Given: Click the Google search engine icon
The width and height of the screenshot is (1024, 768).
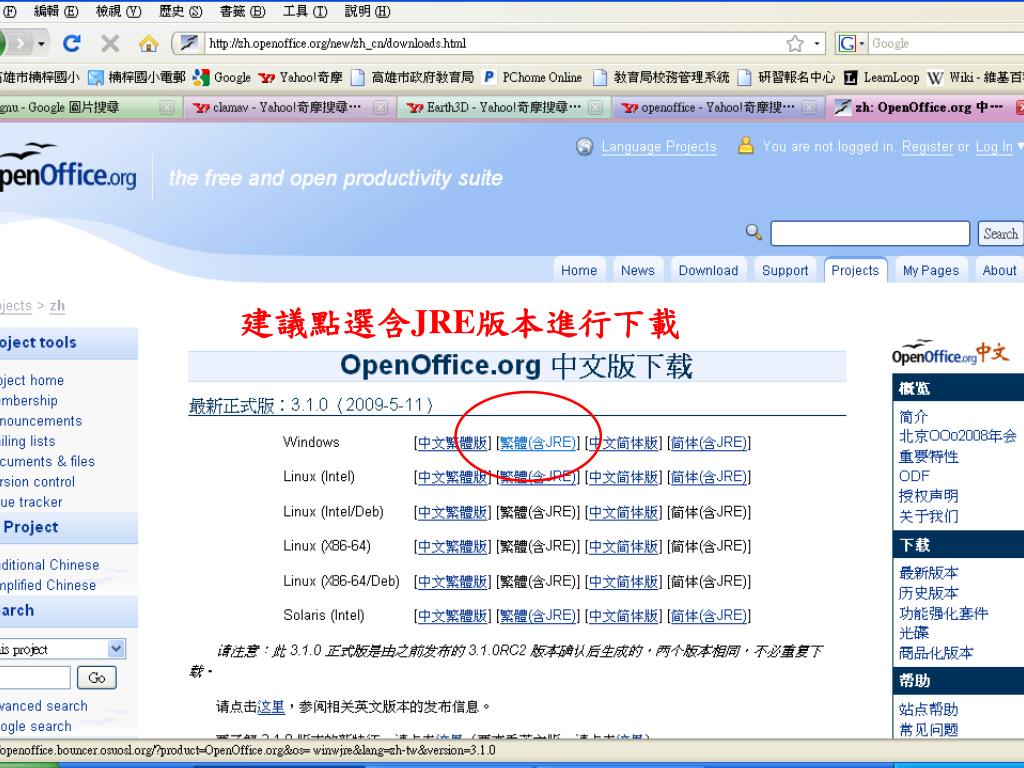Looking at the screenshot, I should tap(847, 44).
